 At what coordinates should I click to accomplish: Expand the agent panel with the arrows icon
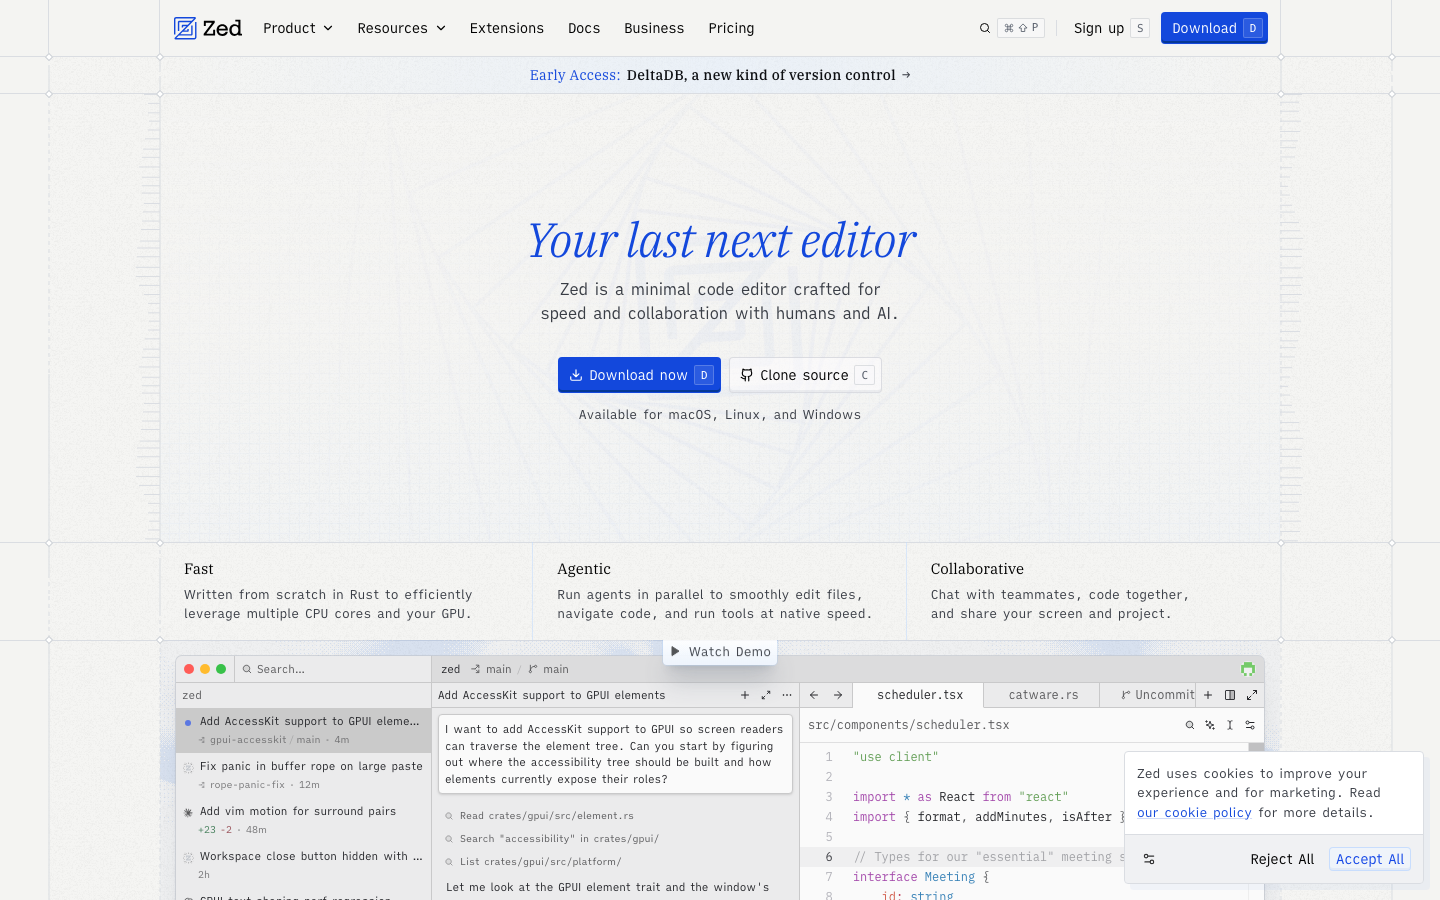click(766, 695)
